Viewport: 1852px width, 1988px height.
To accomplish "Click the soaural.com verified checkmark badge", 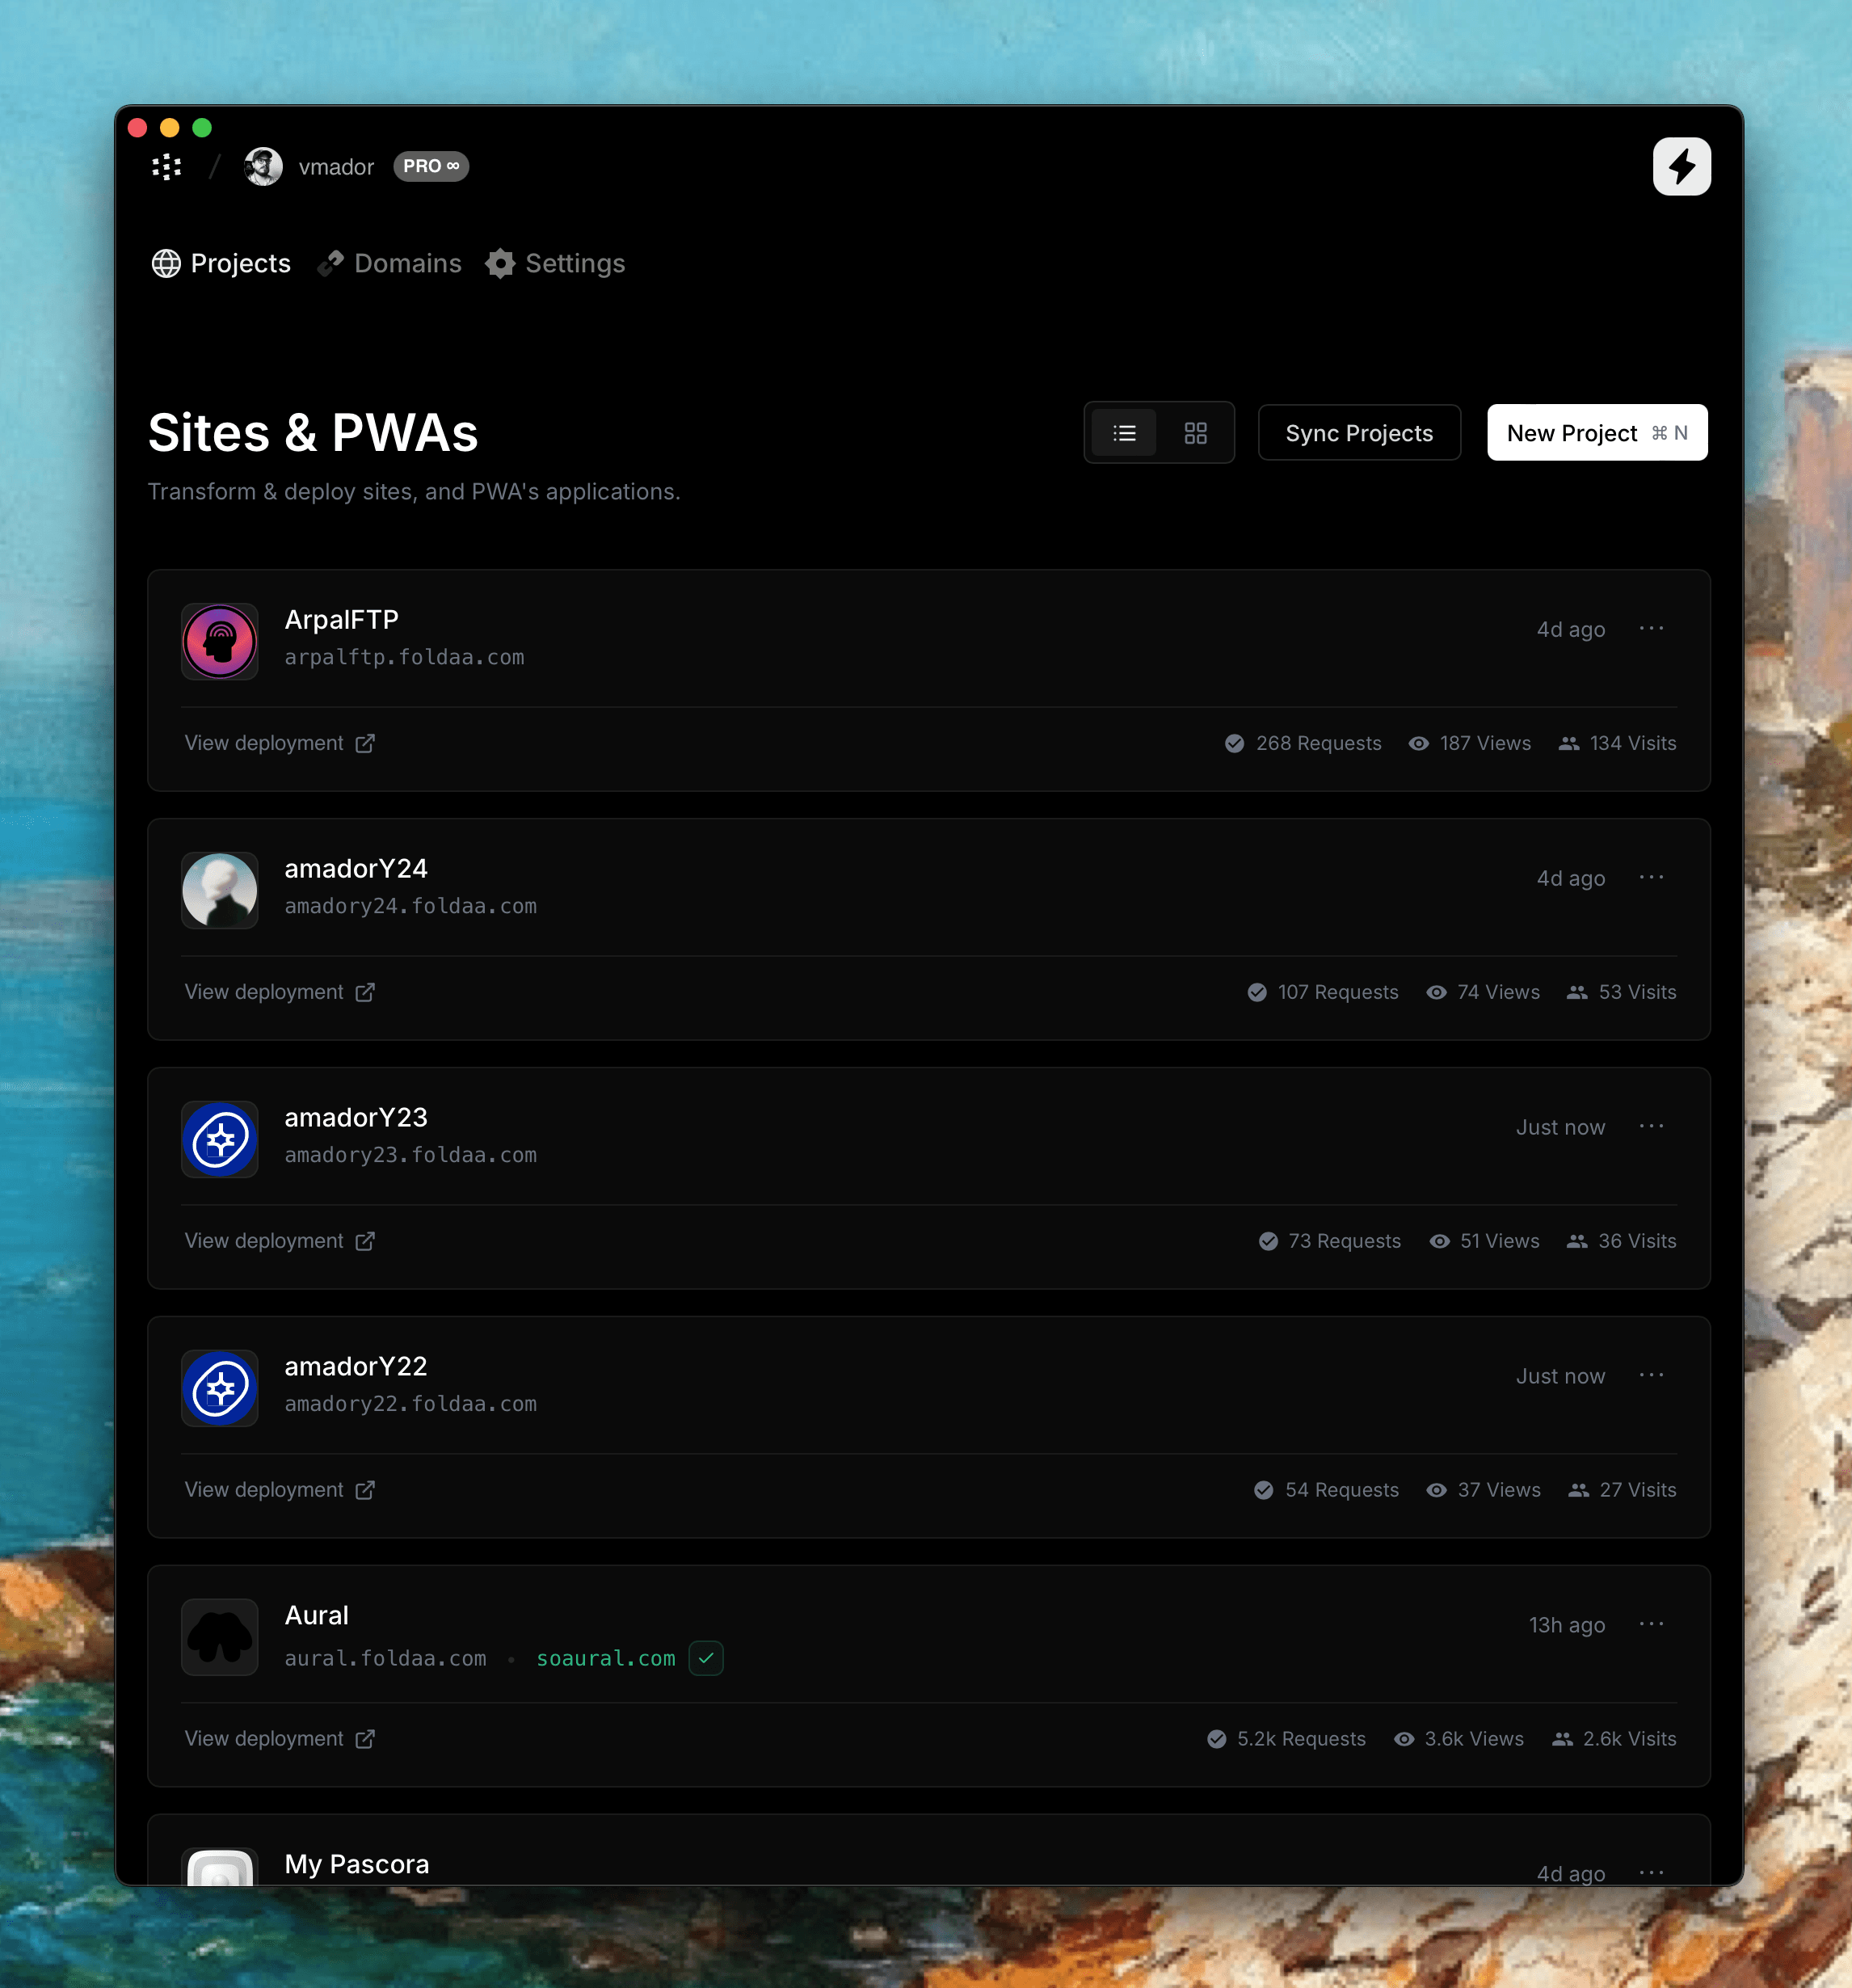I will point(706,1658).
